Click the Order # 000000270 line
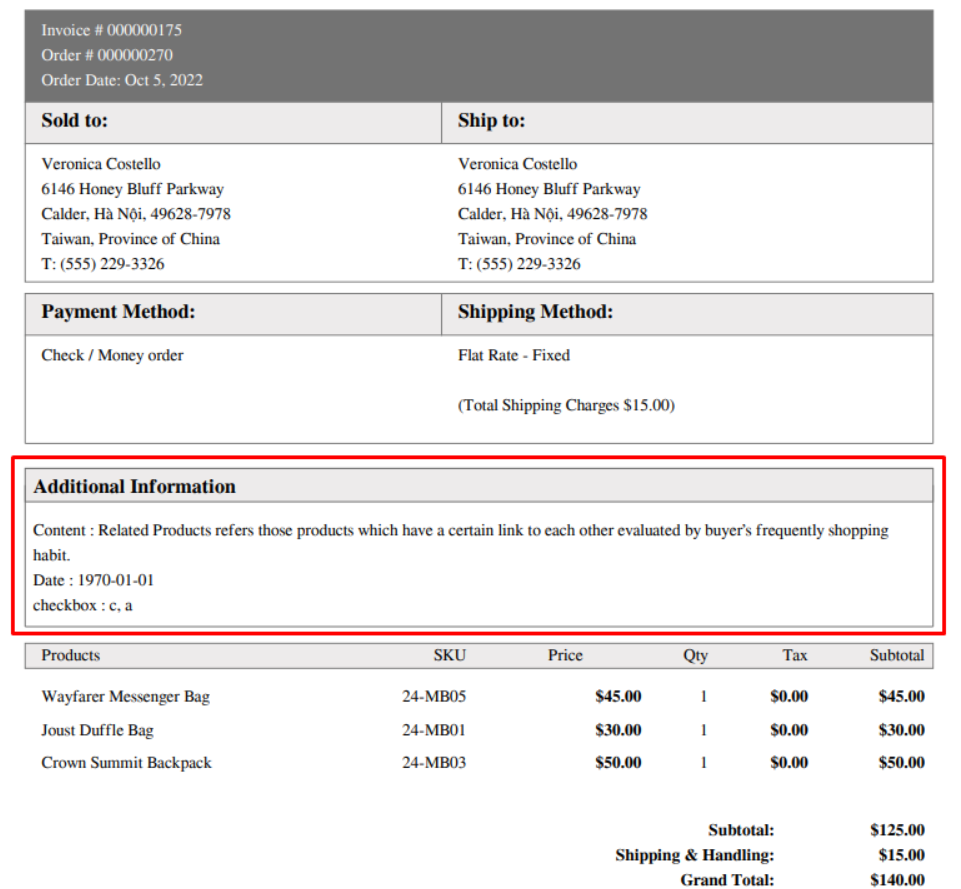 click(107, 55)
